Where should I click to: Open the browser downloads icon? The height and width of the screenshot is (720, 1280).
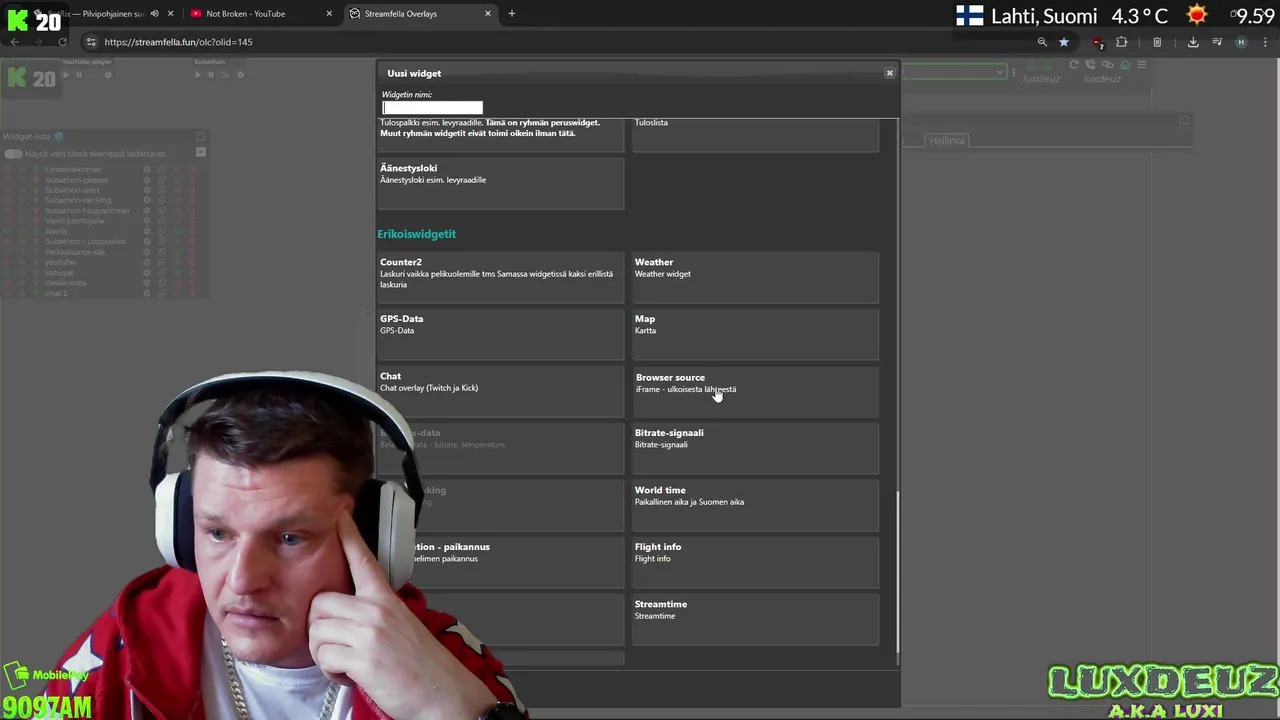[1193, 42]
